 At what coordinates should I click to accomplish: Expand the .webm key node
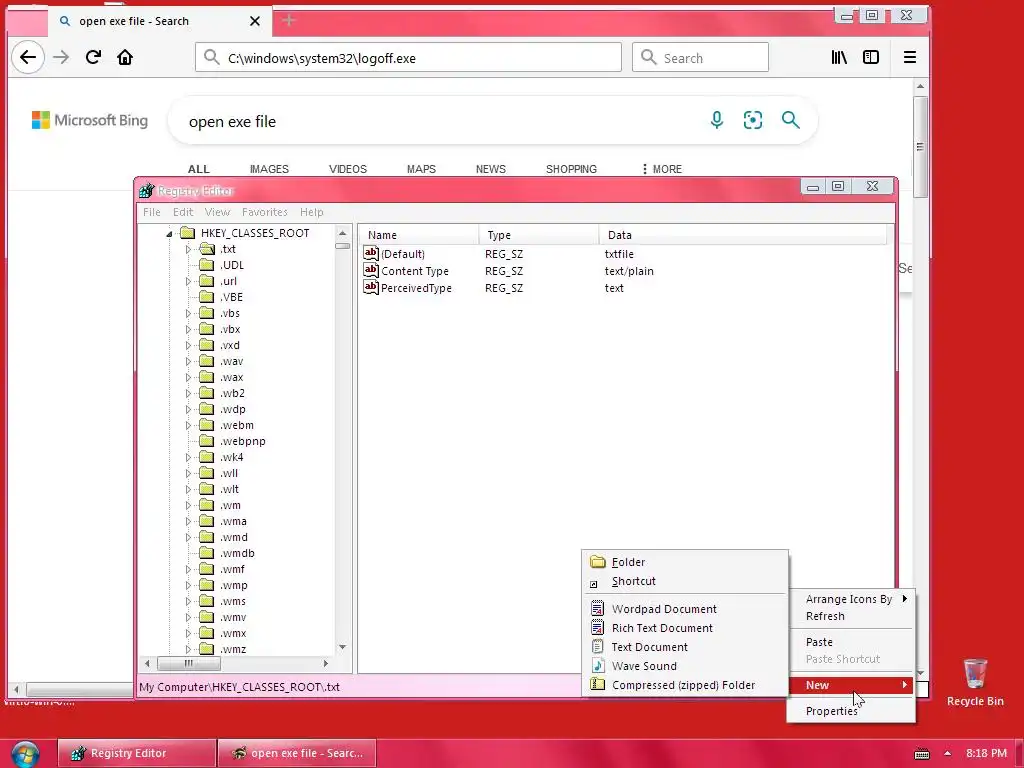click(188, 425)
